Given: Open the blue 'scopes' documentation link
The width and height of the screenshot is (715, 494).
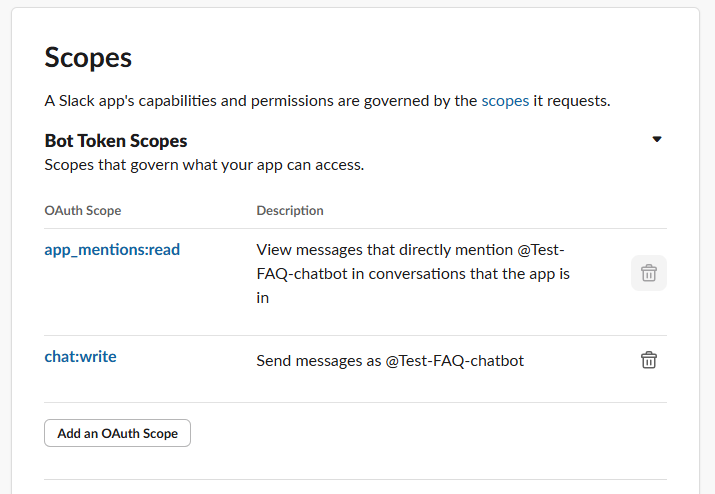Looking at the screenshot, I should point(505,101).
